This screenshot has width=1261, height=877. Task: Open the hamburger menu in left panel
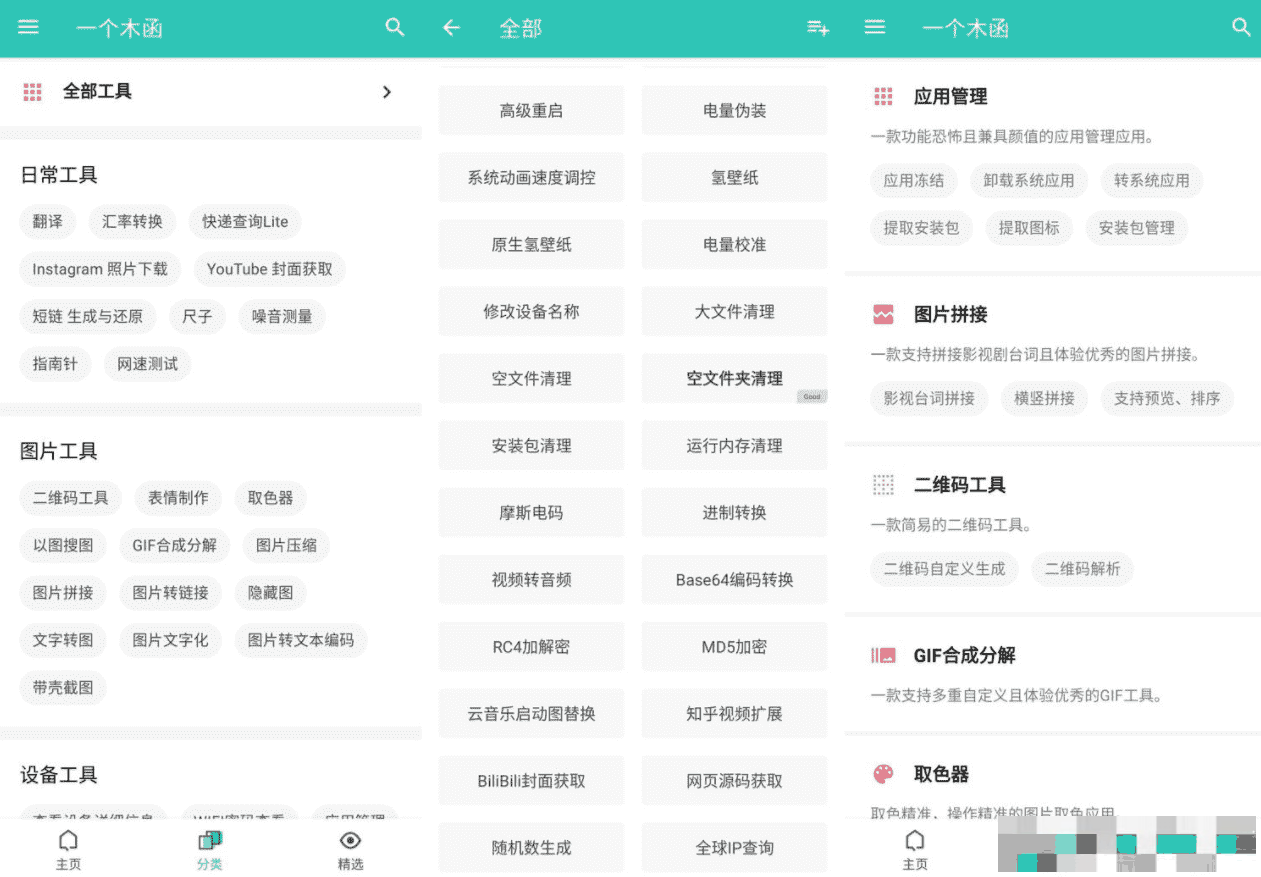[x=28, y=27]
